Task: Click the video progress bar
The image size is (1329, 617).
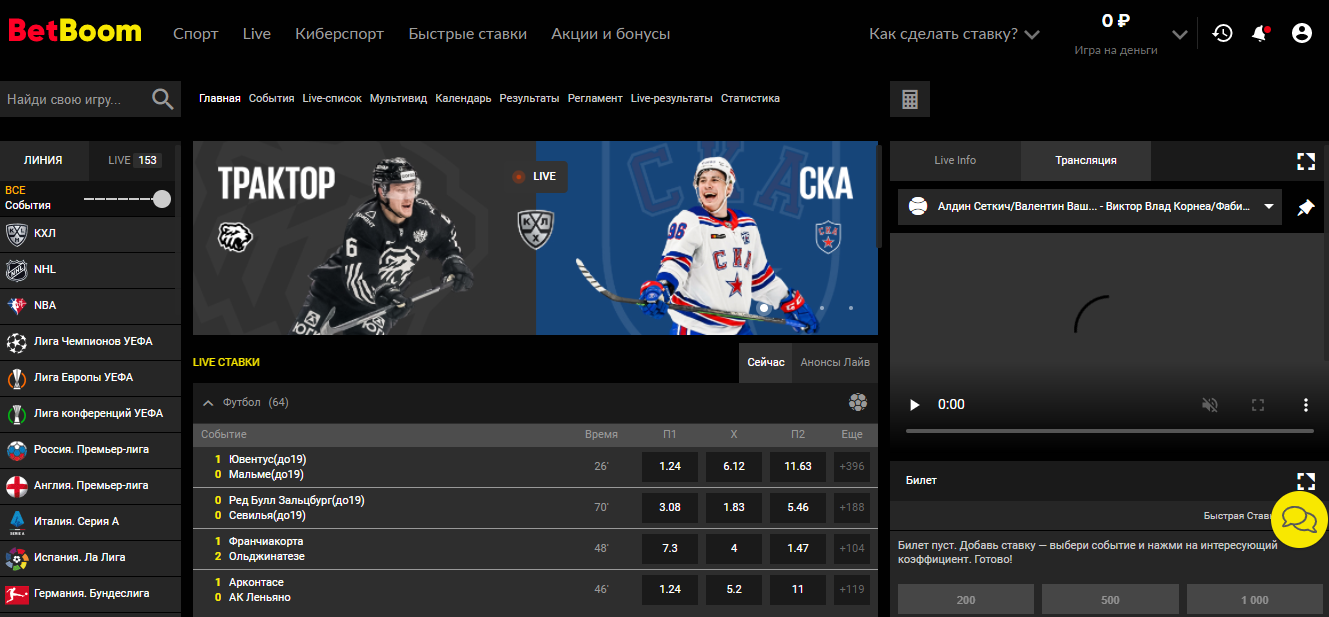Action: 1110,431
